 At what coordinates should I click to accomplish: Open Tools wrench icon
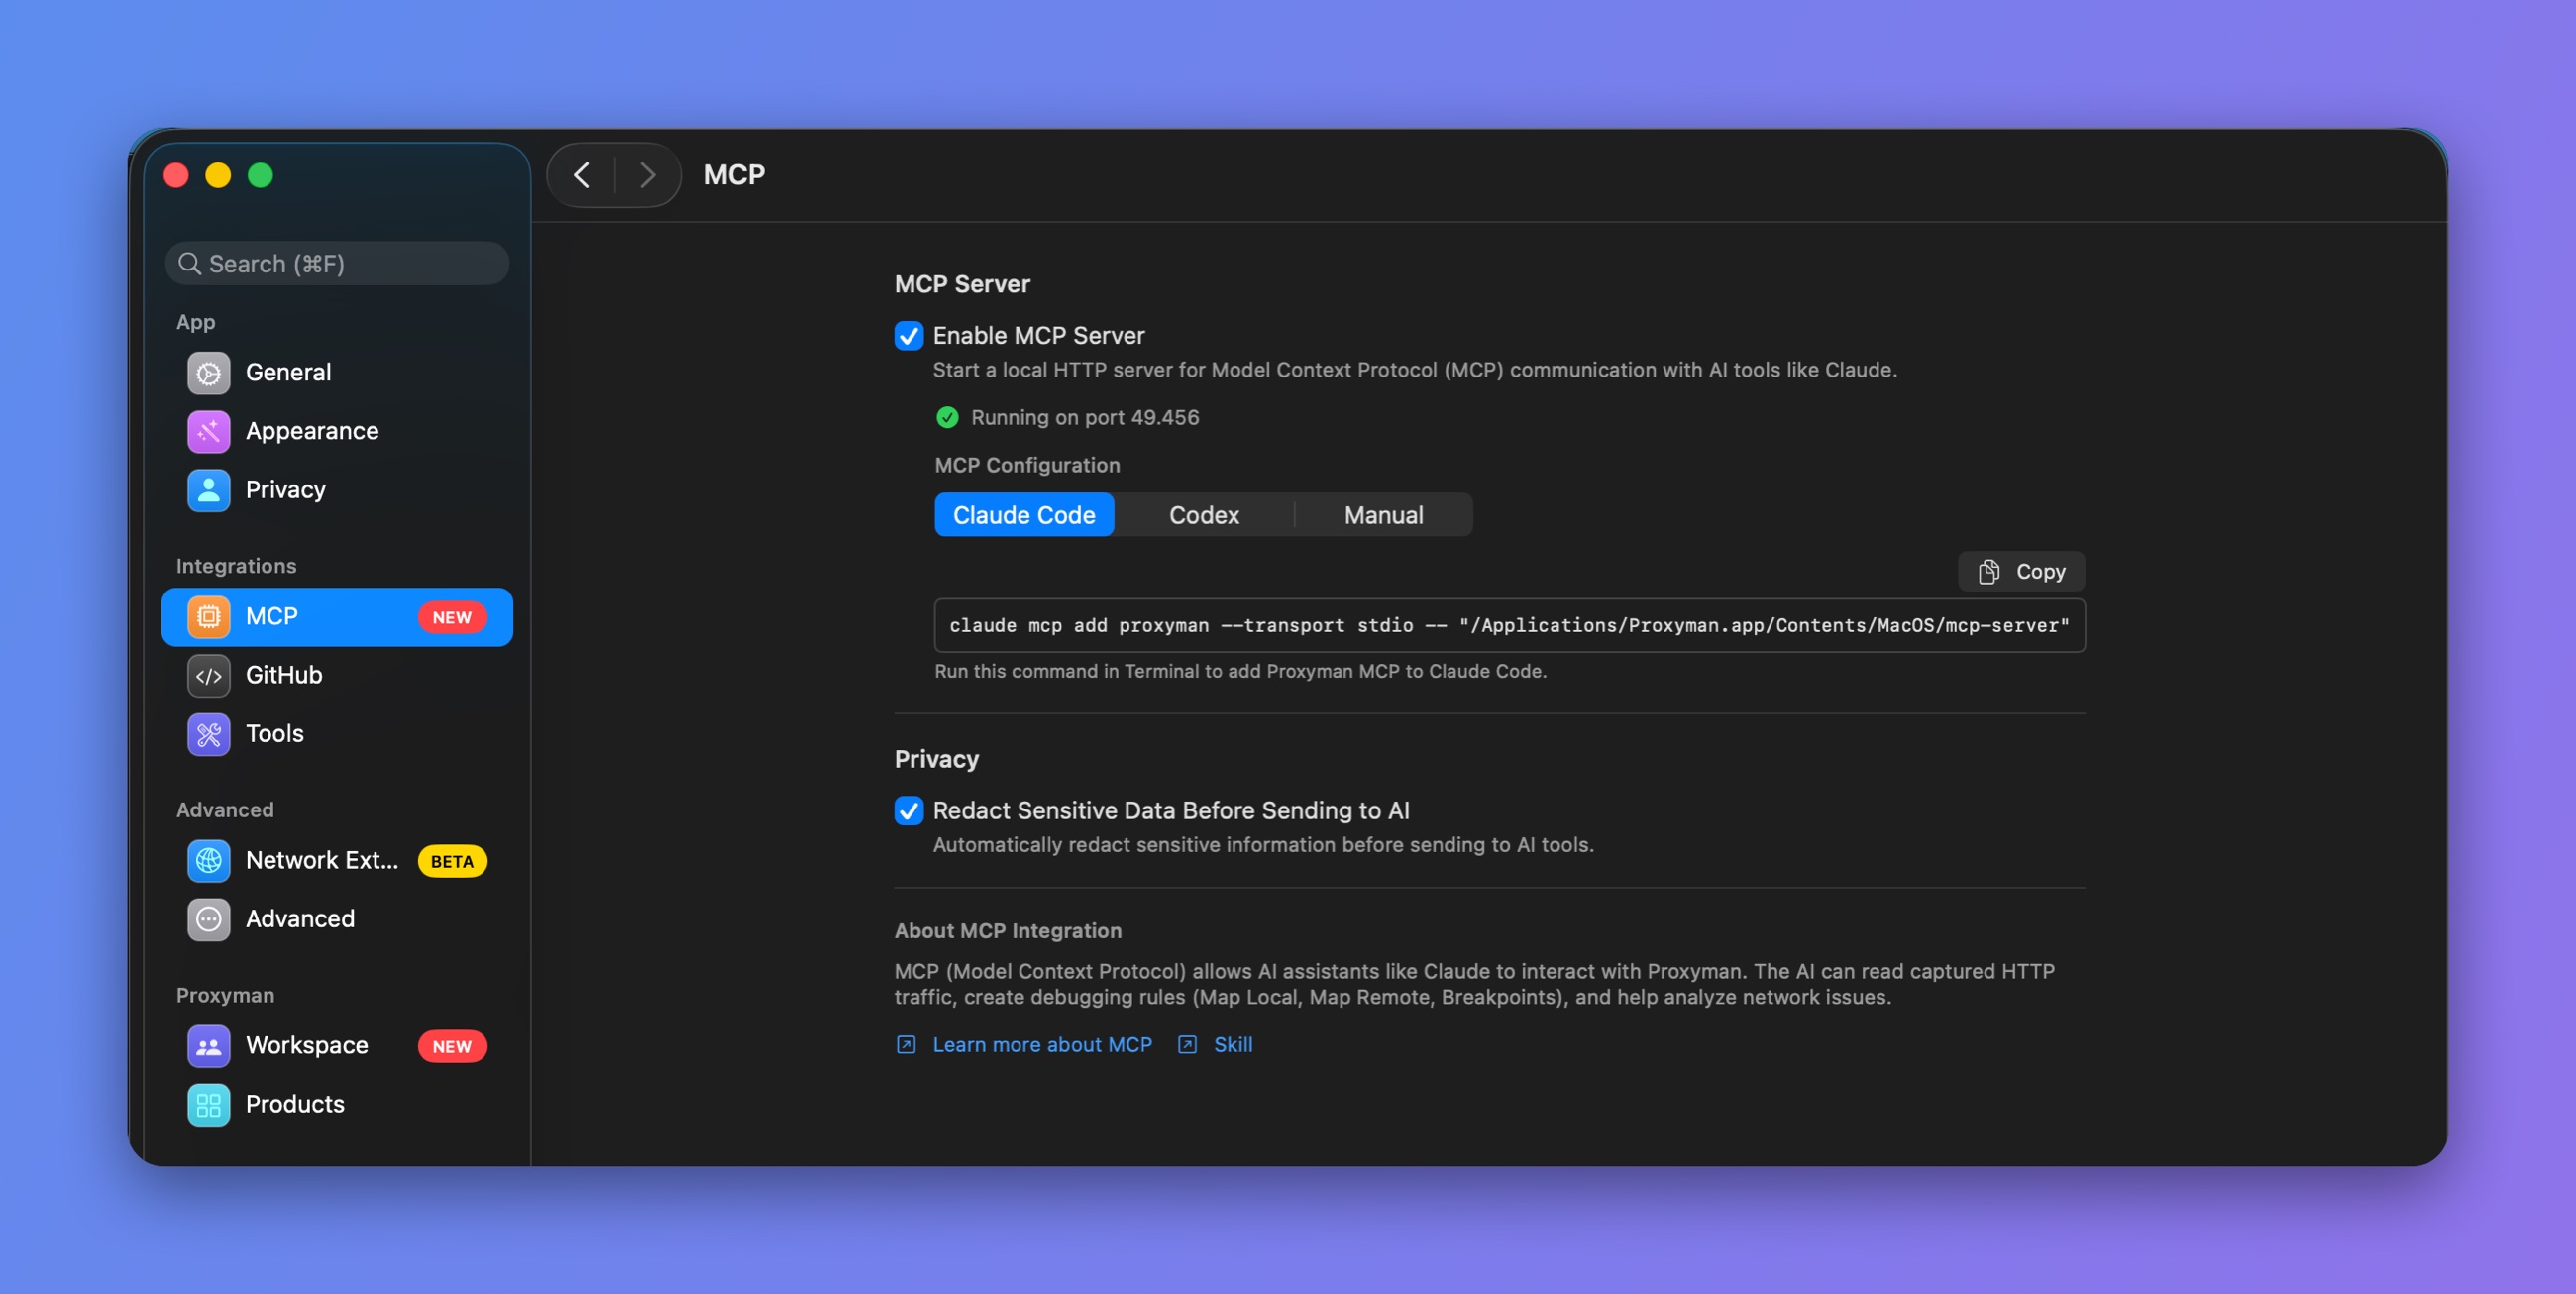click(x=208, y=734)
